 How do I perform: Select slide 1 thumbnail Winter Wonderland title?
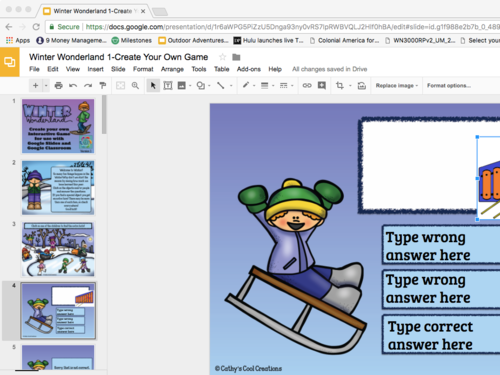pyautogui.click(x=58, y=126)
